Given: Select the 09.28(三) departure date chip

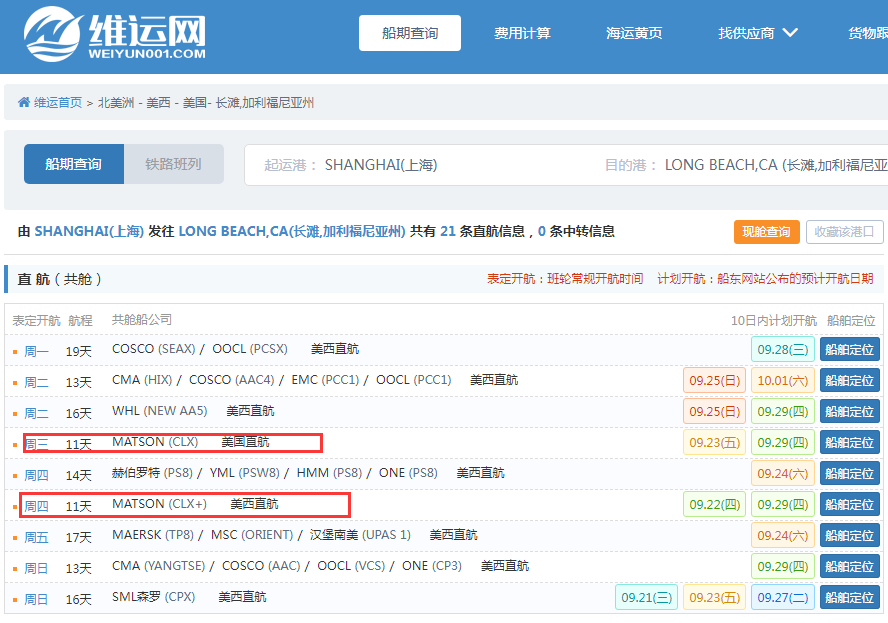Looking at the screenshot, I should coord(784,348).
